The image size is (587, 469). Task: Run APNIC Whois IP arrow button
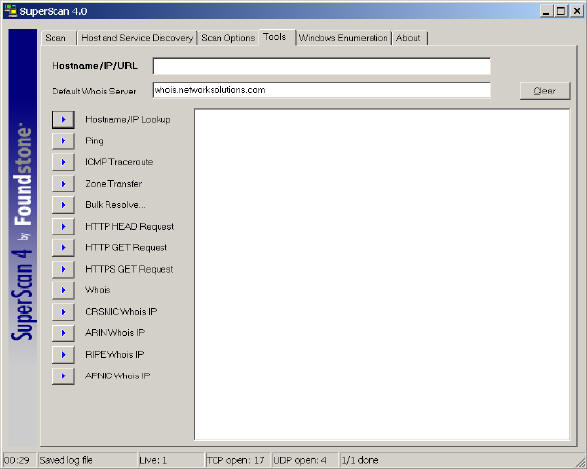[x=63, y=376]
